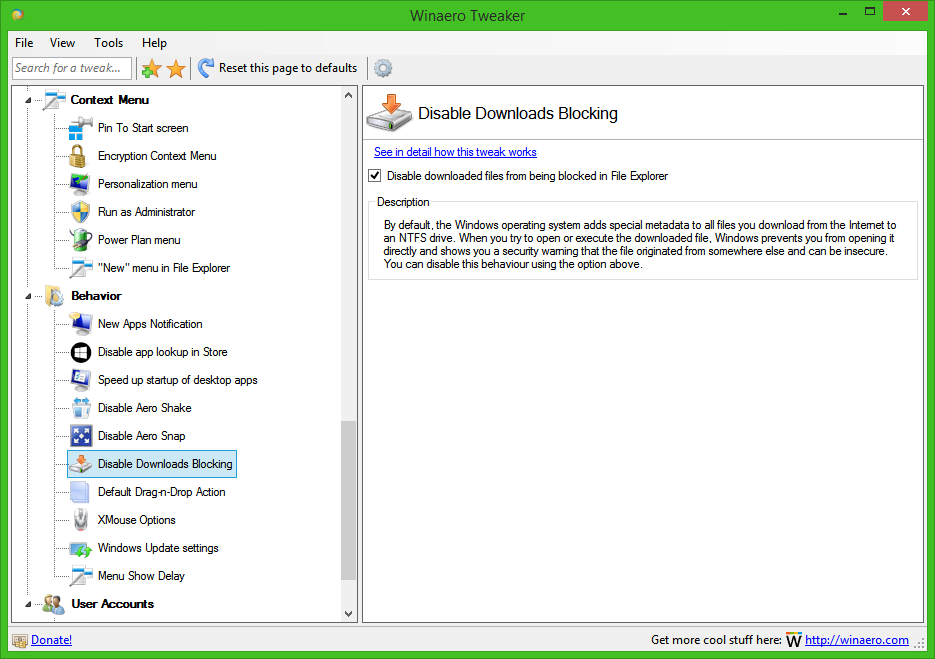Select the Context Menu category label

click(110, 100)
